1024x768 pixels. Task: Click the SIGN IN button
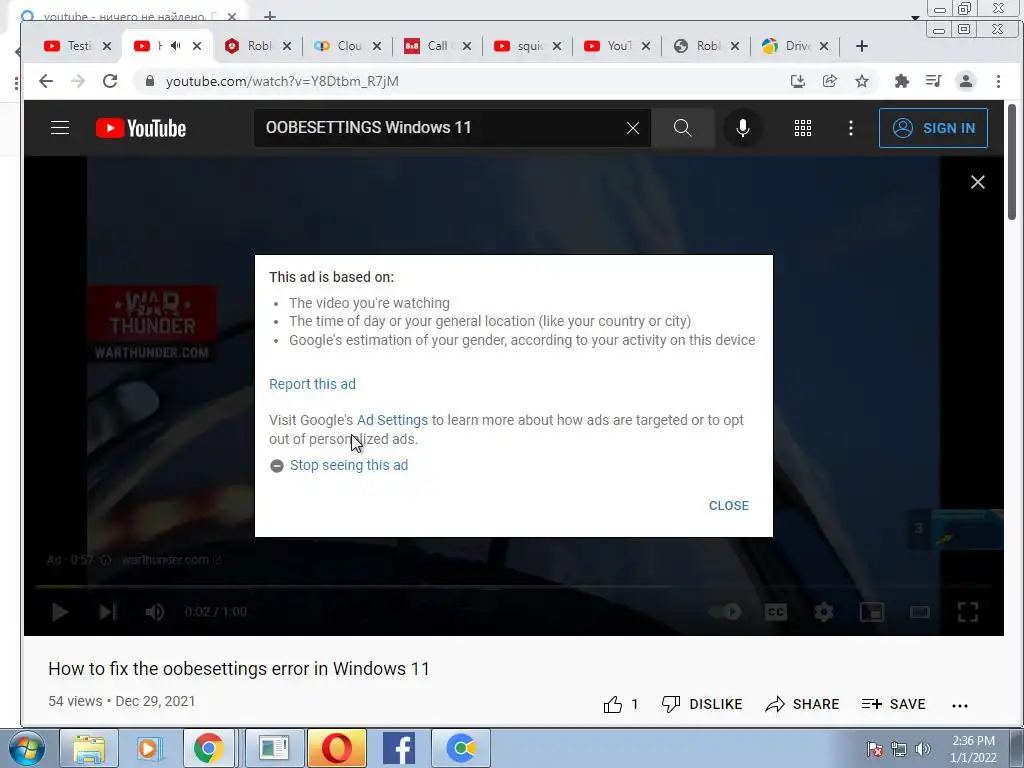[933, 128]
